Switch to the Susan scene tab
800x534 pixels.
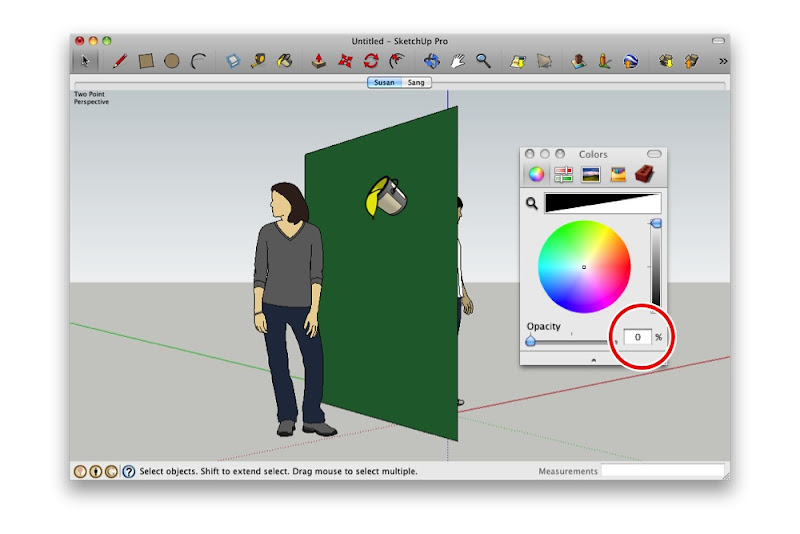click(384, 83)
